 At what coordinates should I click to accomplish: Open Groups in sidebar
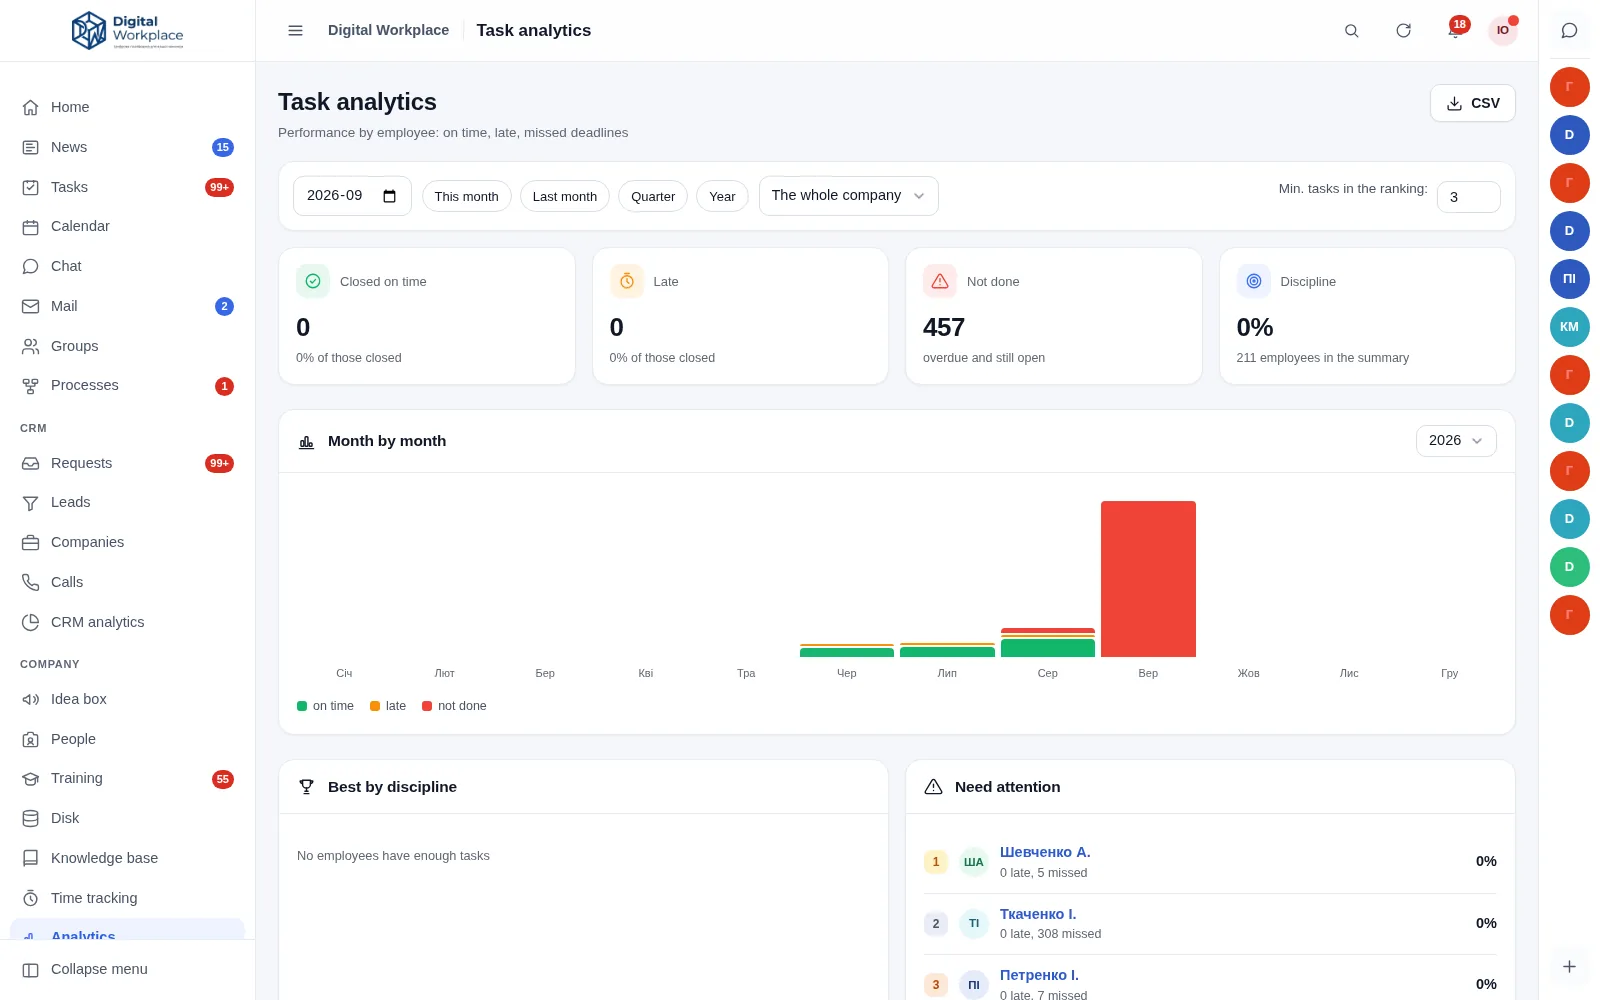[x=127, y=346]
